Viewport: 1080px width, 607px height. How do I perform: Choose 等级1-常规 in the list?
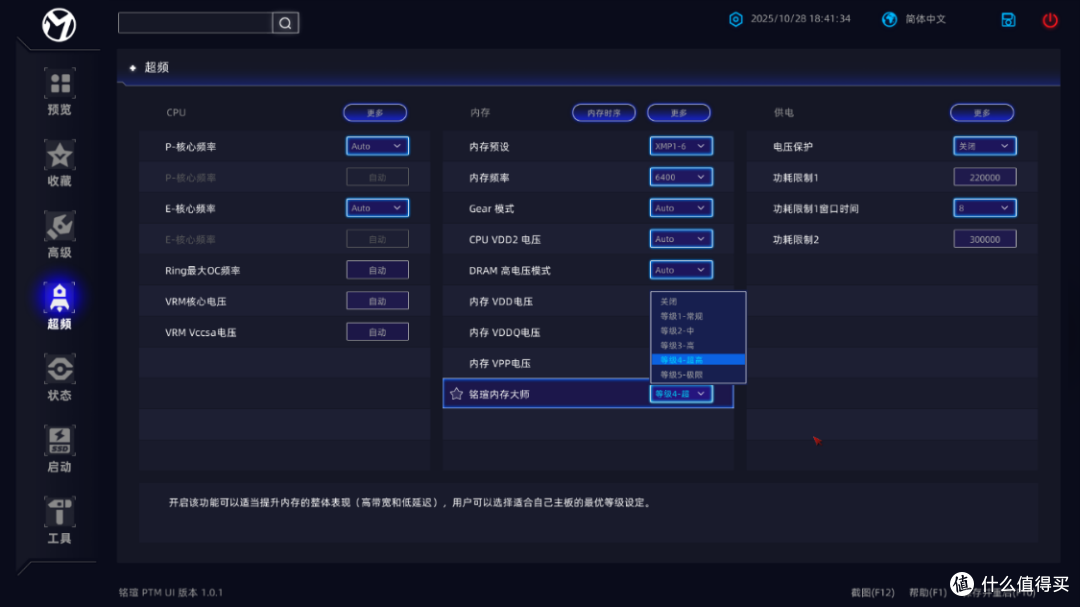(x=698, y=316)
